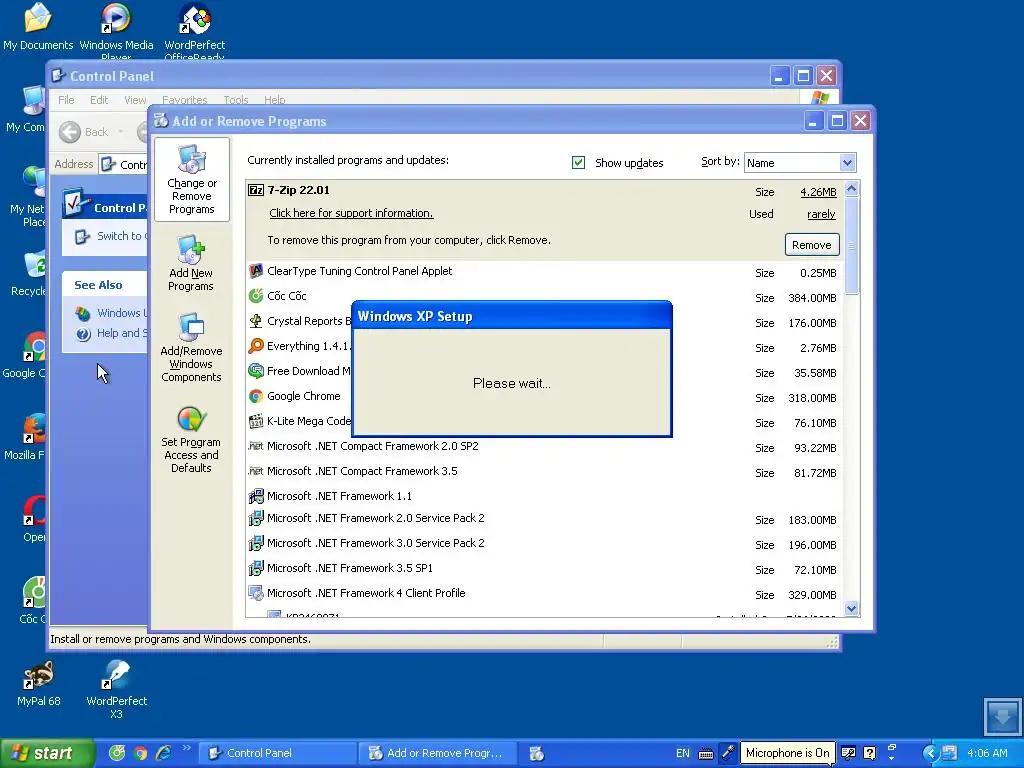Click the program list scrollbar thumb
The height and width of the screenshot is (768, 1024).
click(851, 246)
